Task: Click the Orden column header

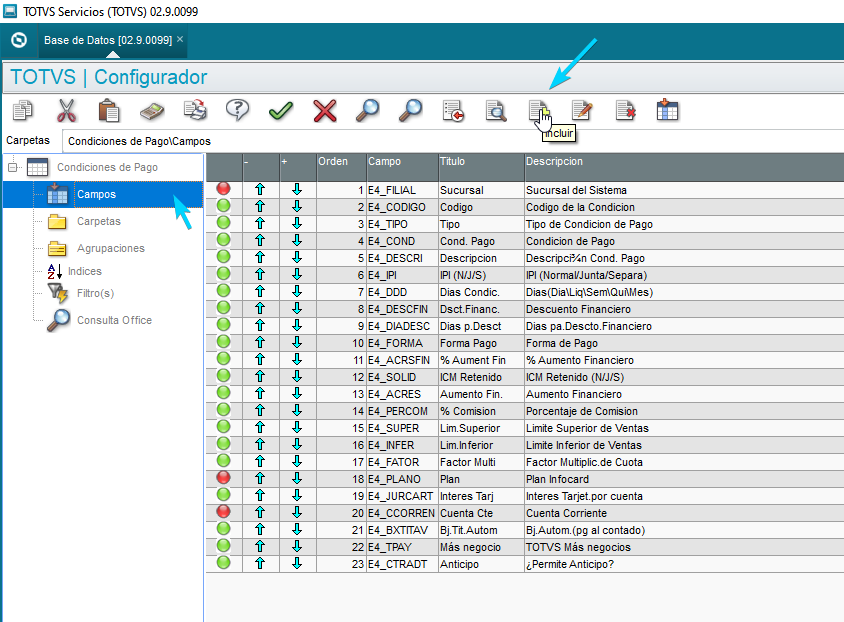Action: (341, 167)
